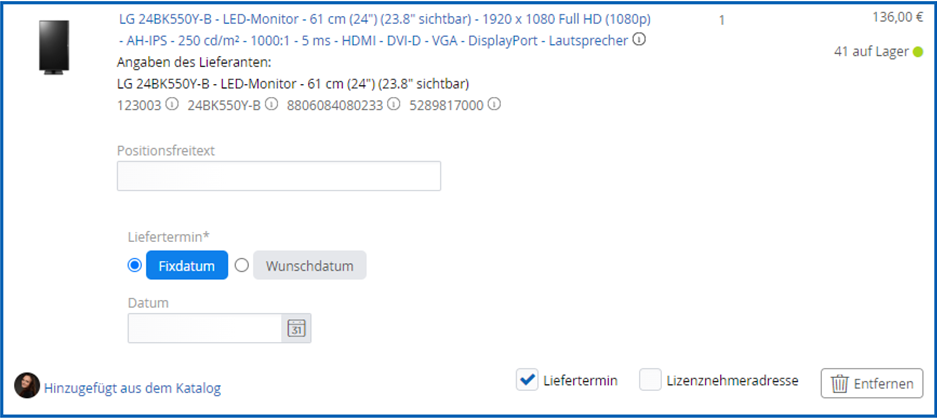
Task: Open the calendar date picker icon
Action: [x=296, y=328]
